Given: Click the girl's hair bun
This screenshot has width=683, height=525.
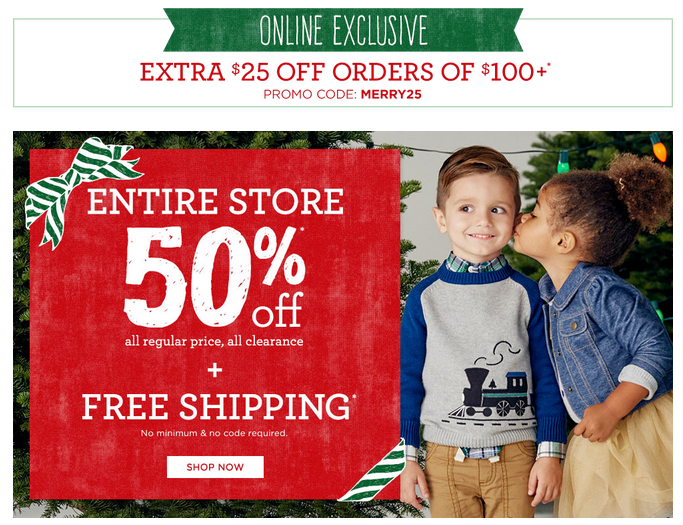Looking at the screenshot, I should pyautogui.click(x=642, y=191).
